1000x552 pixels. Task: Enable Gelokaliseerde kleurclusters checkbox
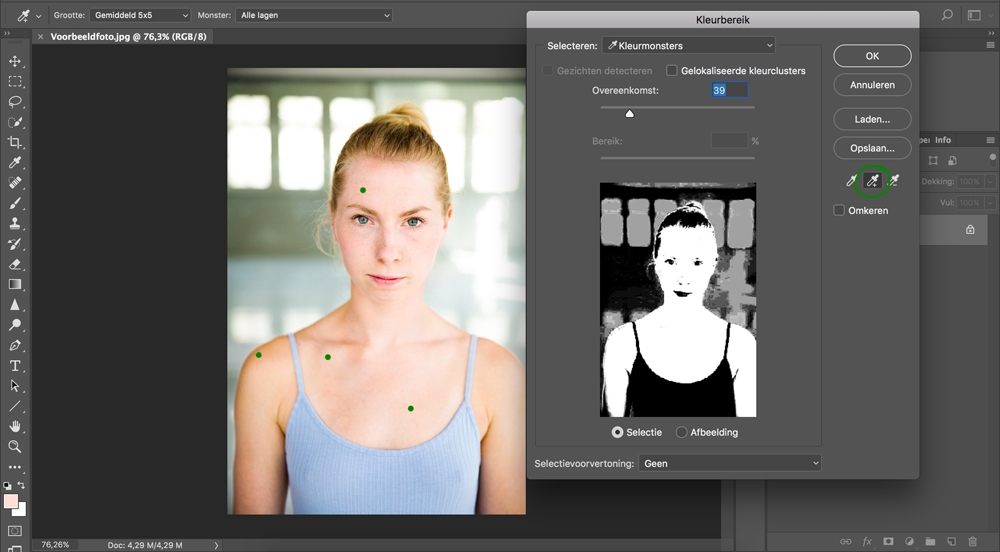[673, 71]
